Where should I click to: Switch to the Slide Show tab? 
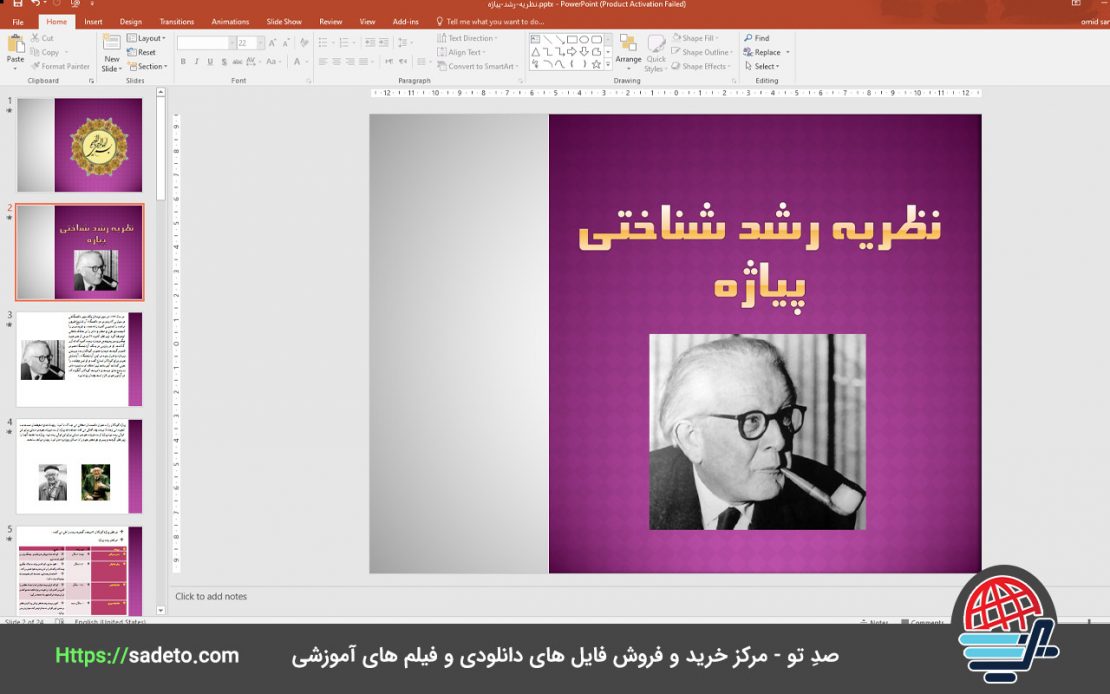[x=284, y=22]
